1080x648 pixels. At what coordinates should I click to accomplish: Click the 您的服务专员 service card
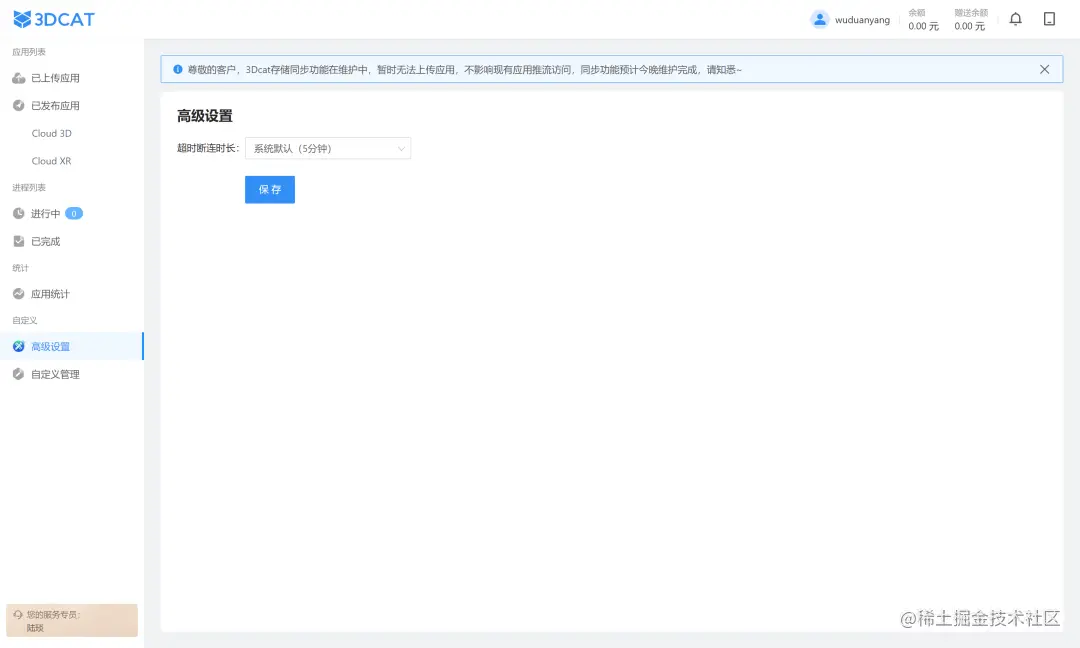(72, 620)
